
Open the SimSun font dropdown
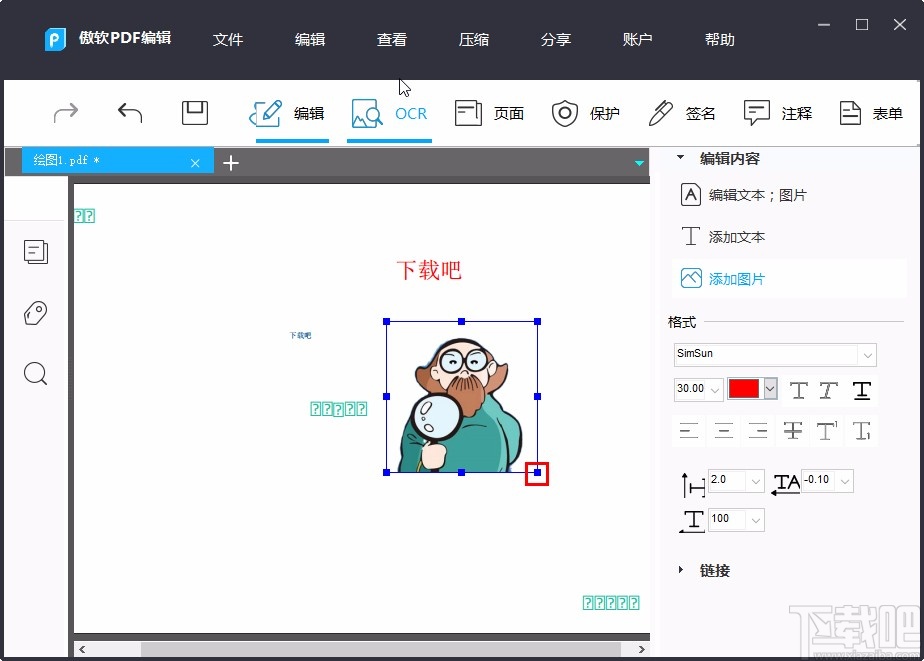[x=866, y=355]
